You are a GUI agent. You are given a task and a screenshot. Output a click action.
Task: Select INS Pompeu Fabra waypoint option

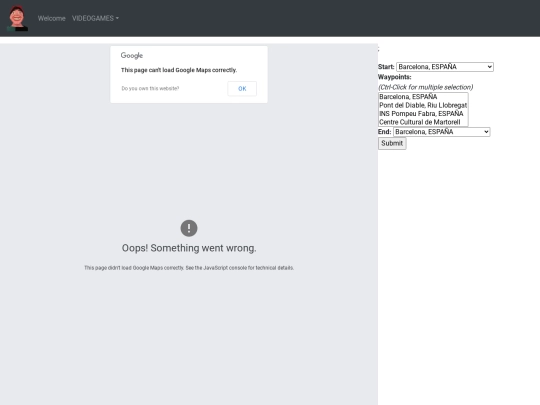[423, 114]
